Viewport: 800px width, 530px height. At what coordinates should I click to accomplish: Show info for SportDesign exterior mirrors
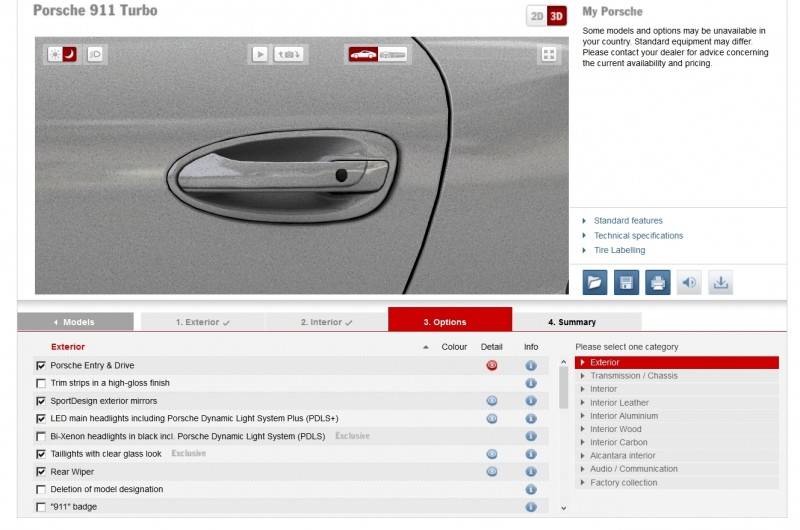coord(531,401)
